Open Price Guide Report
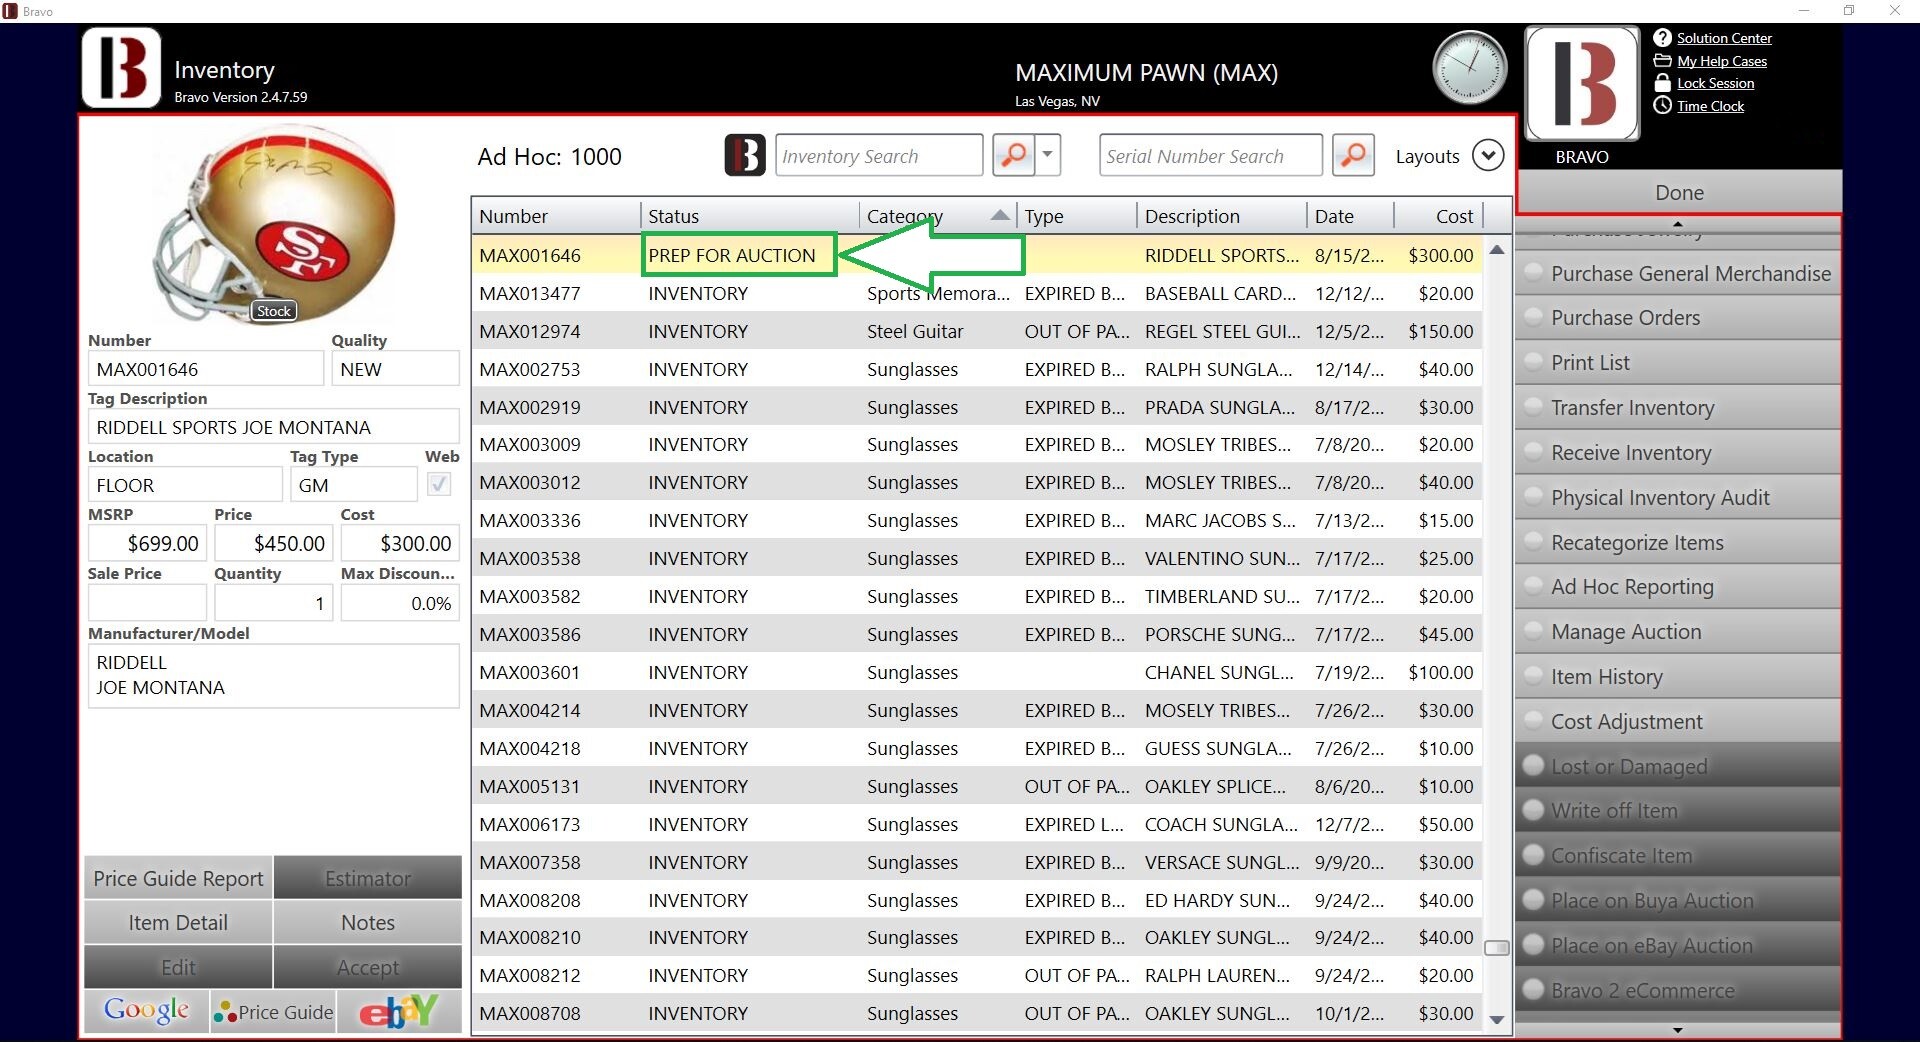 (x=178, y=878)
